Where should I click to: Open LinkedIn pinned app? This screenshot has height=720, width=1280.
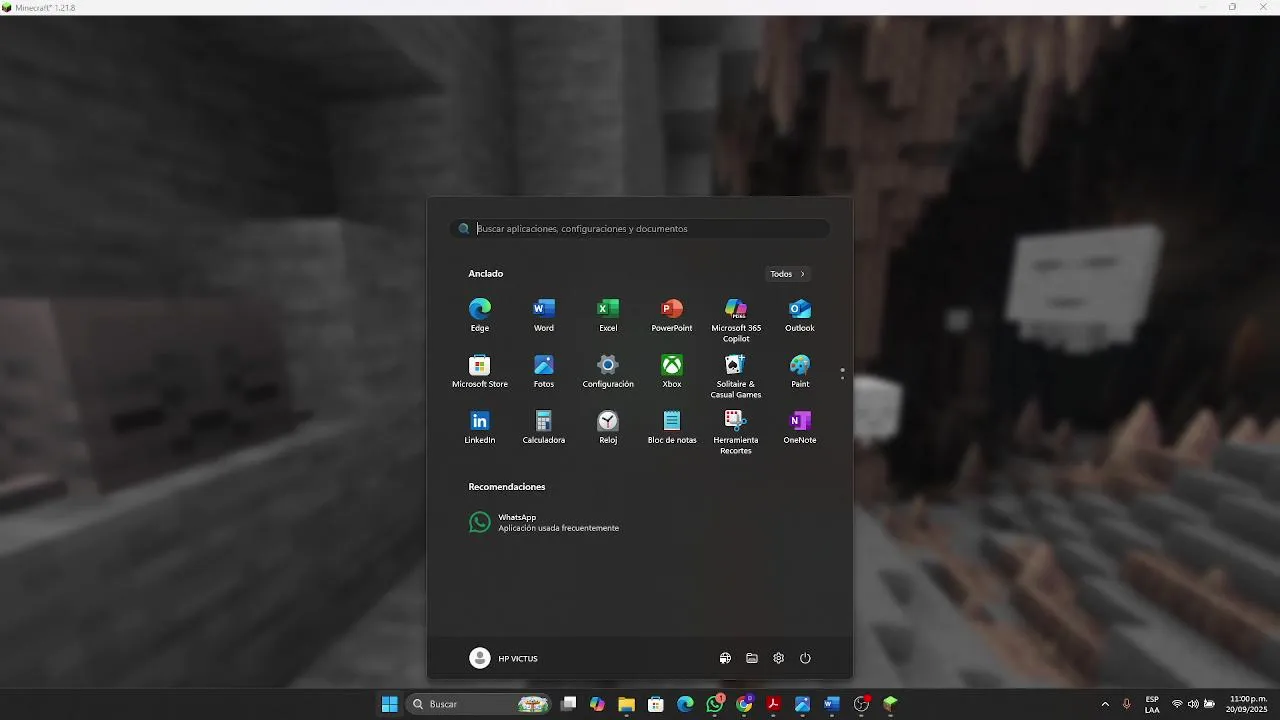coord(480,427)
